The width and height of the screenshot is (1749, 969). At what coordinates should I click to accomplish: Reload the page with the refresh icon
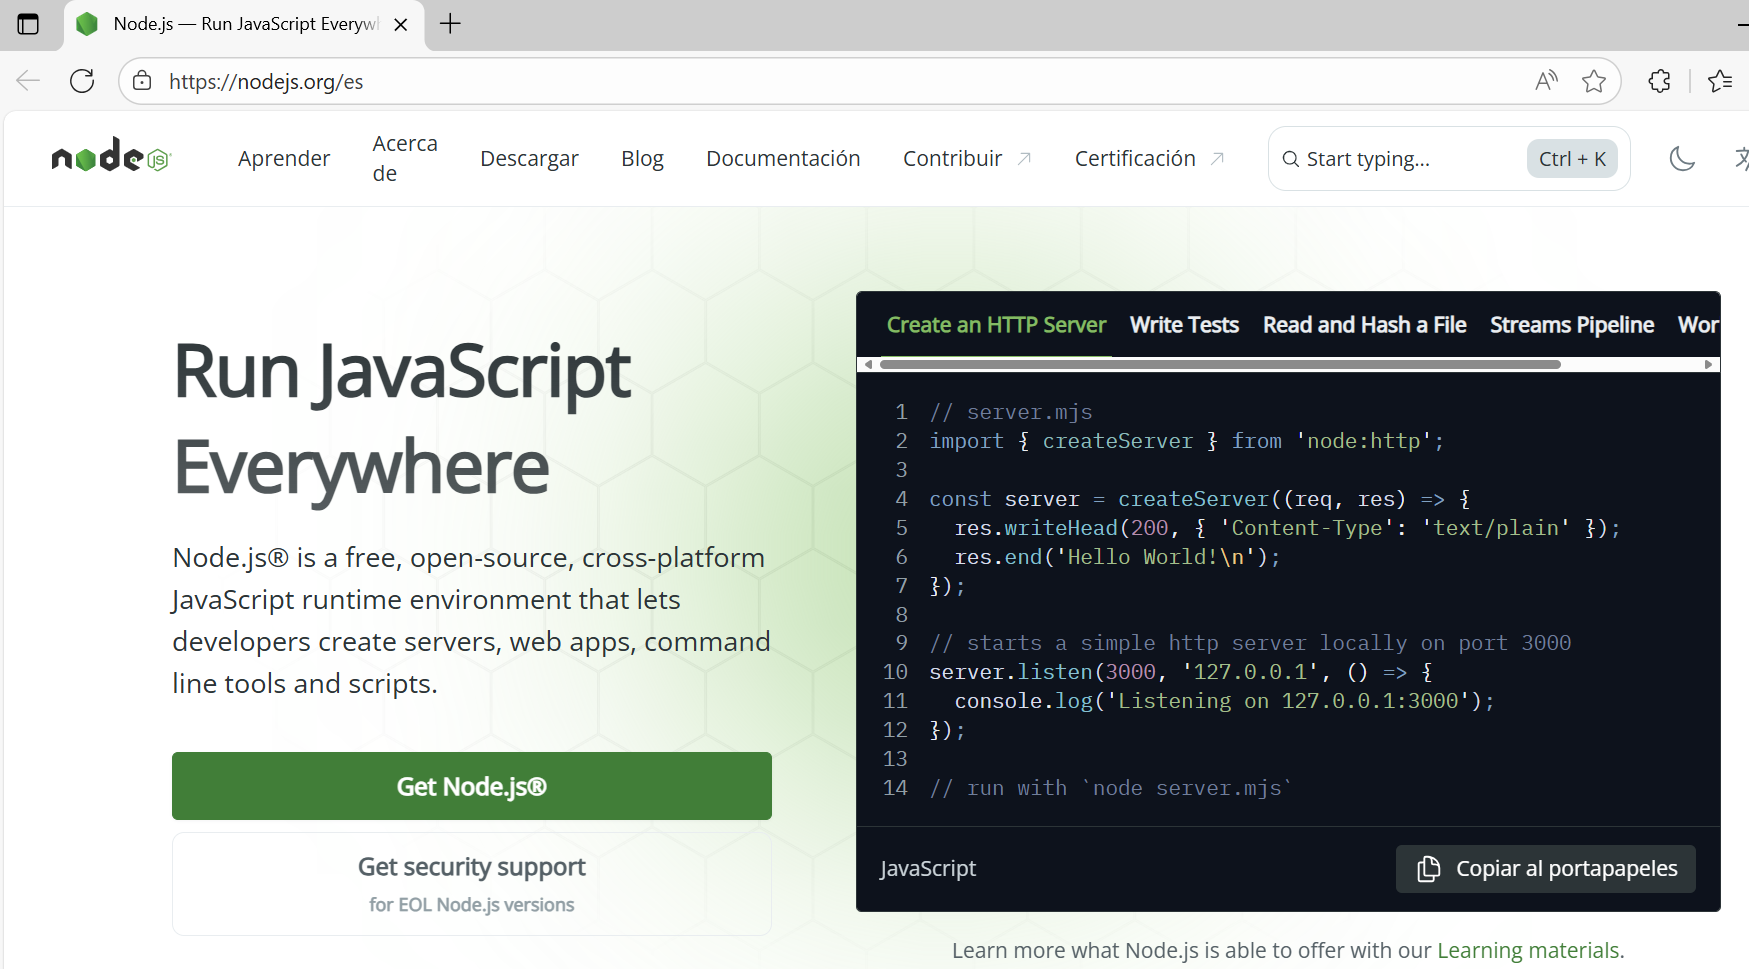point(82,81)
